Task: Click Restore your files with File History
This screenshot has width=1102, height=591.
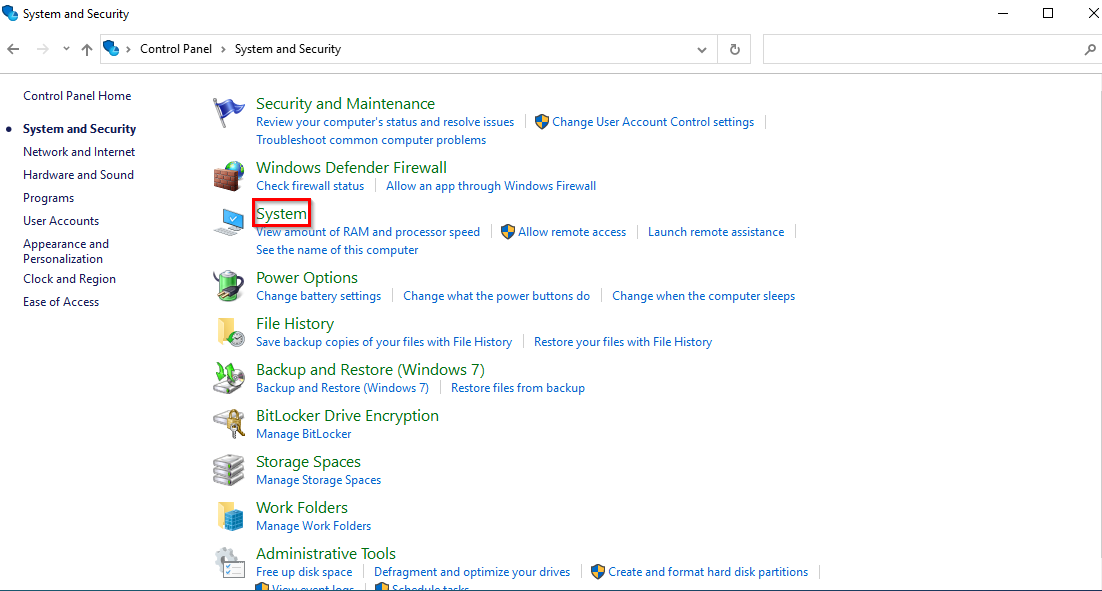Action: point(623,342)
